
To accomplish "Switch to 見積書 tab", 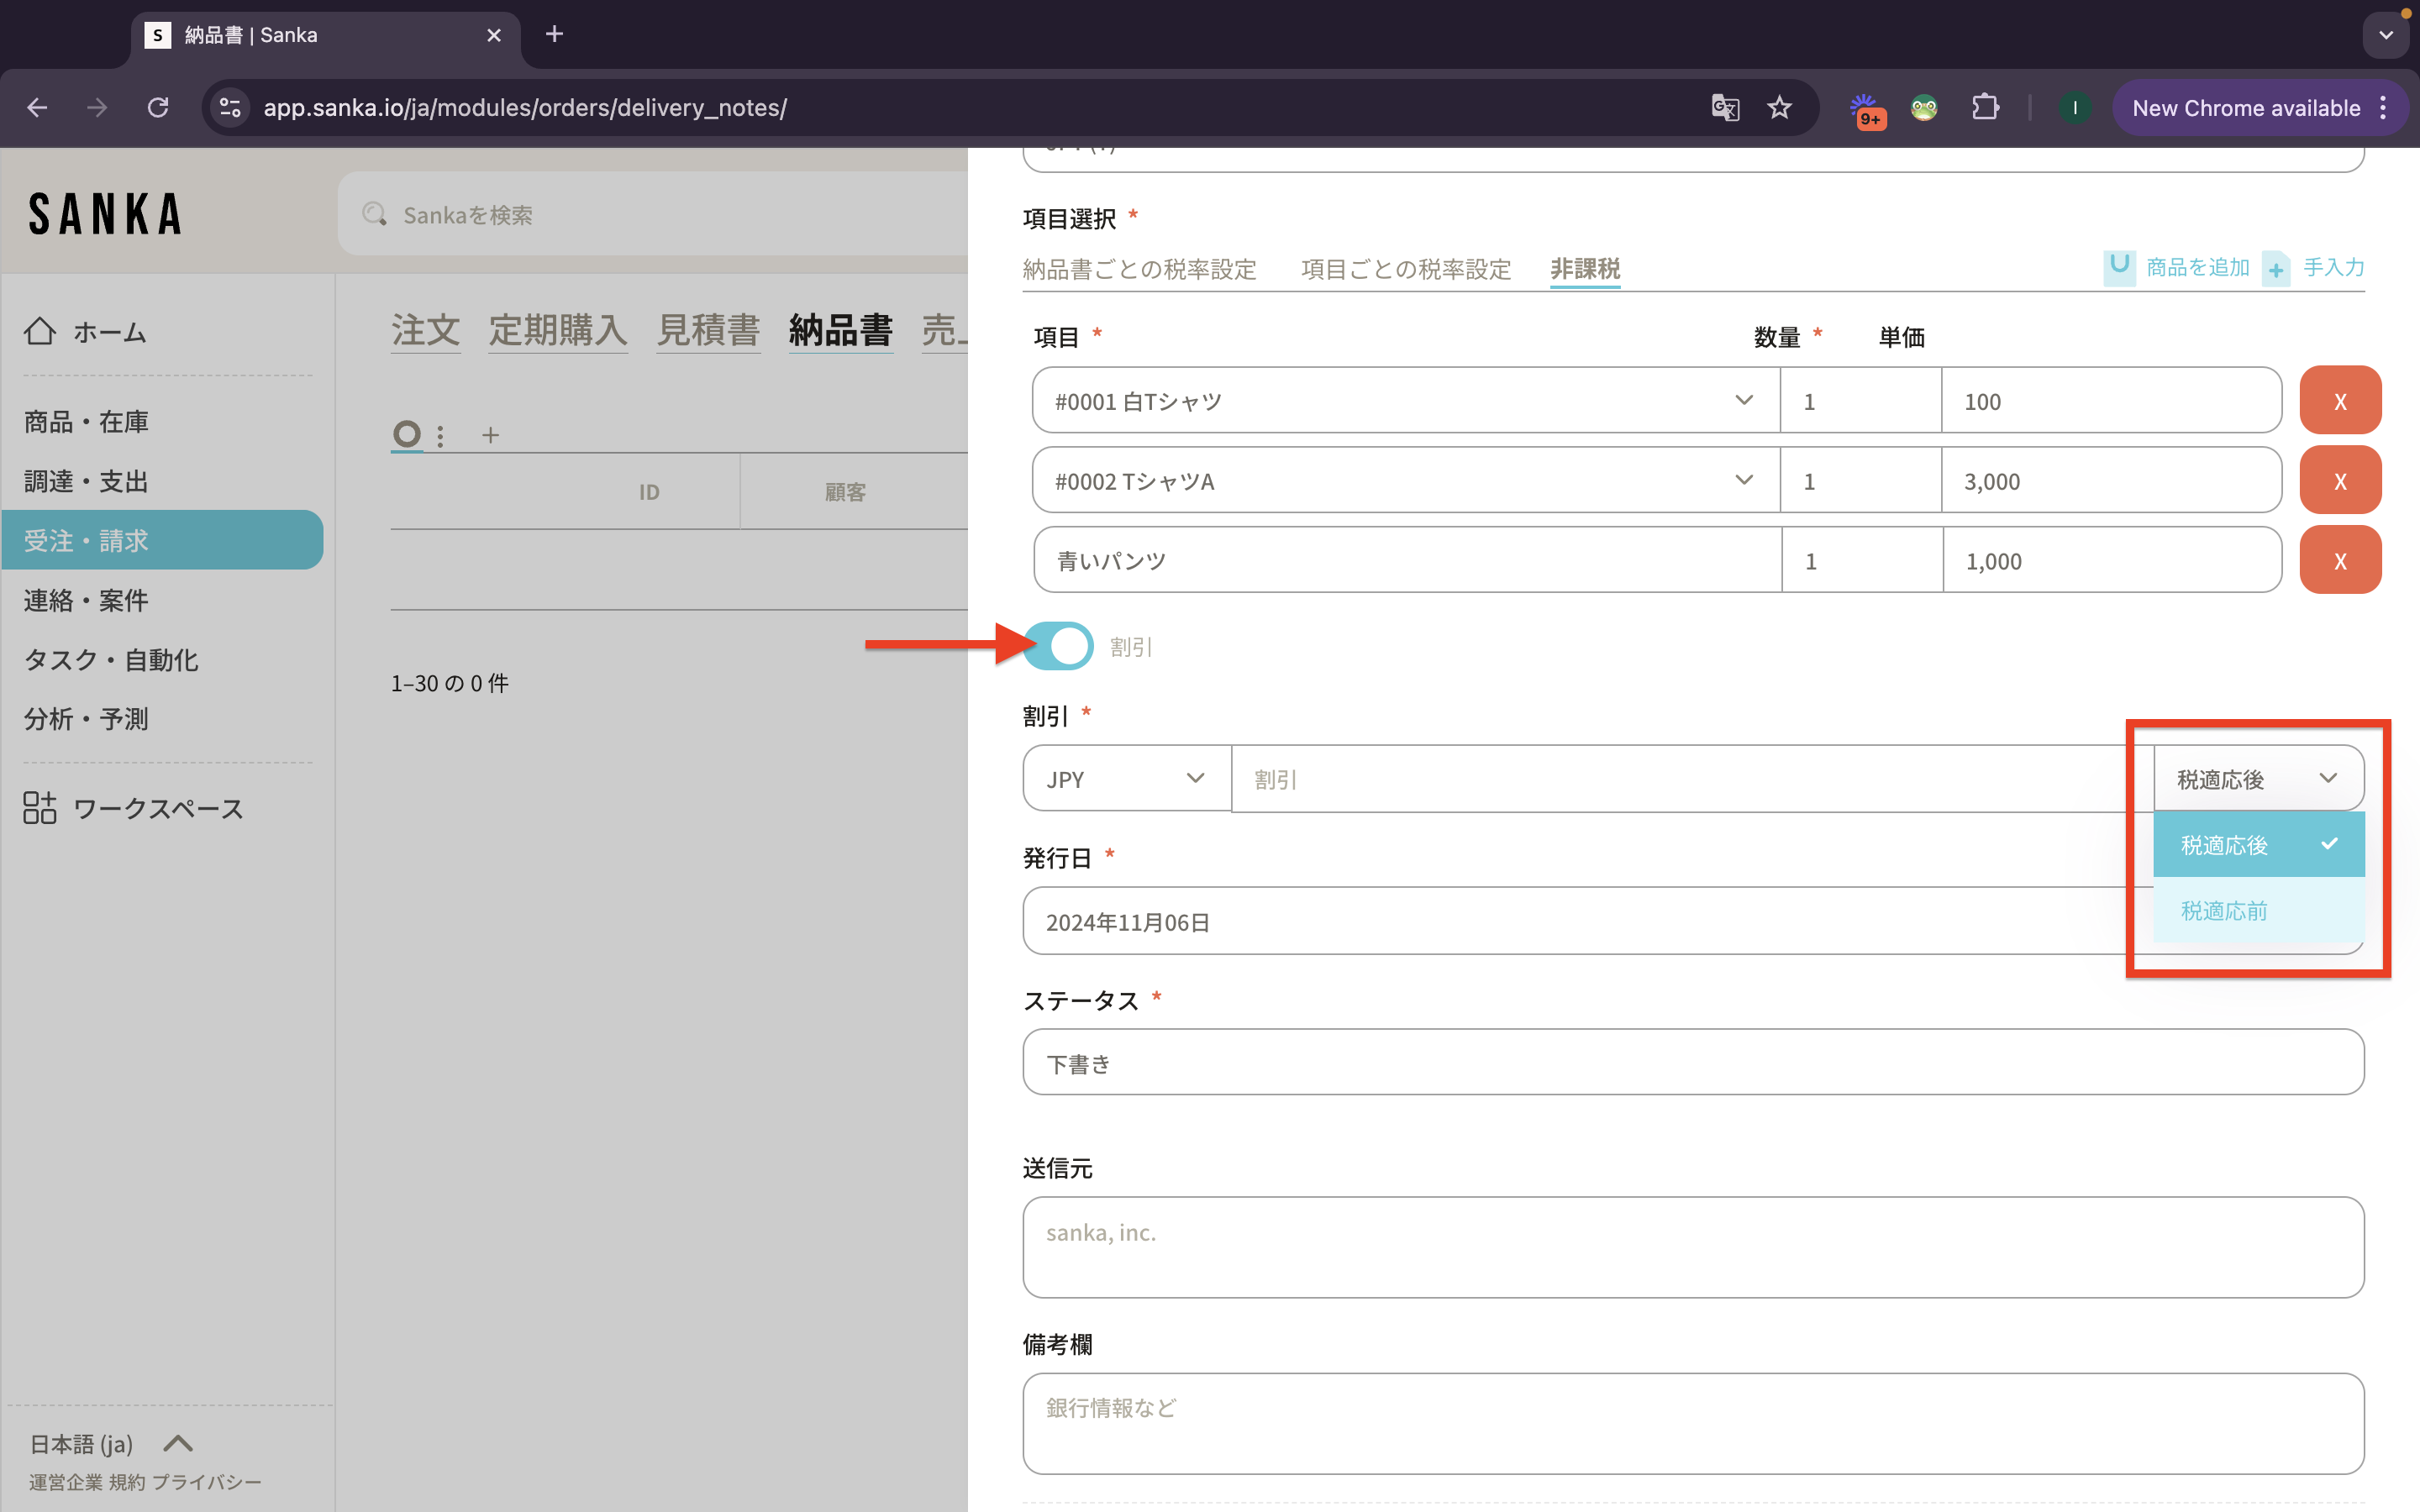I will click(x=708, y=330).
